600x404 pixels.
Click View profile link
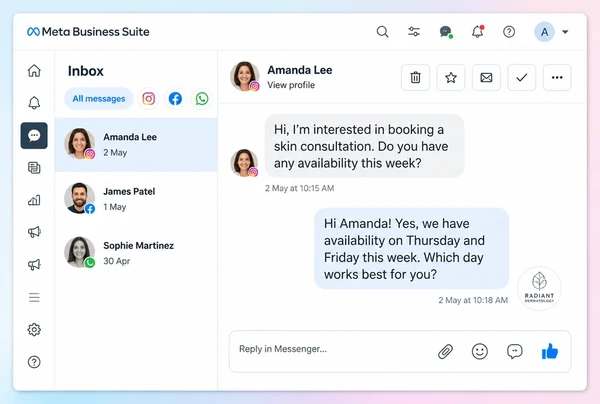coord(291,85)
